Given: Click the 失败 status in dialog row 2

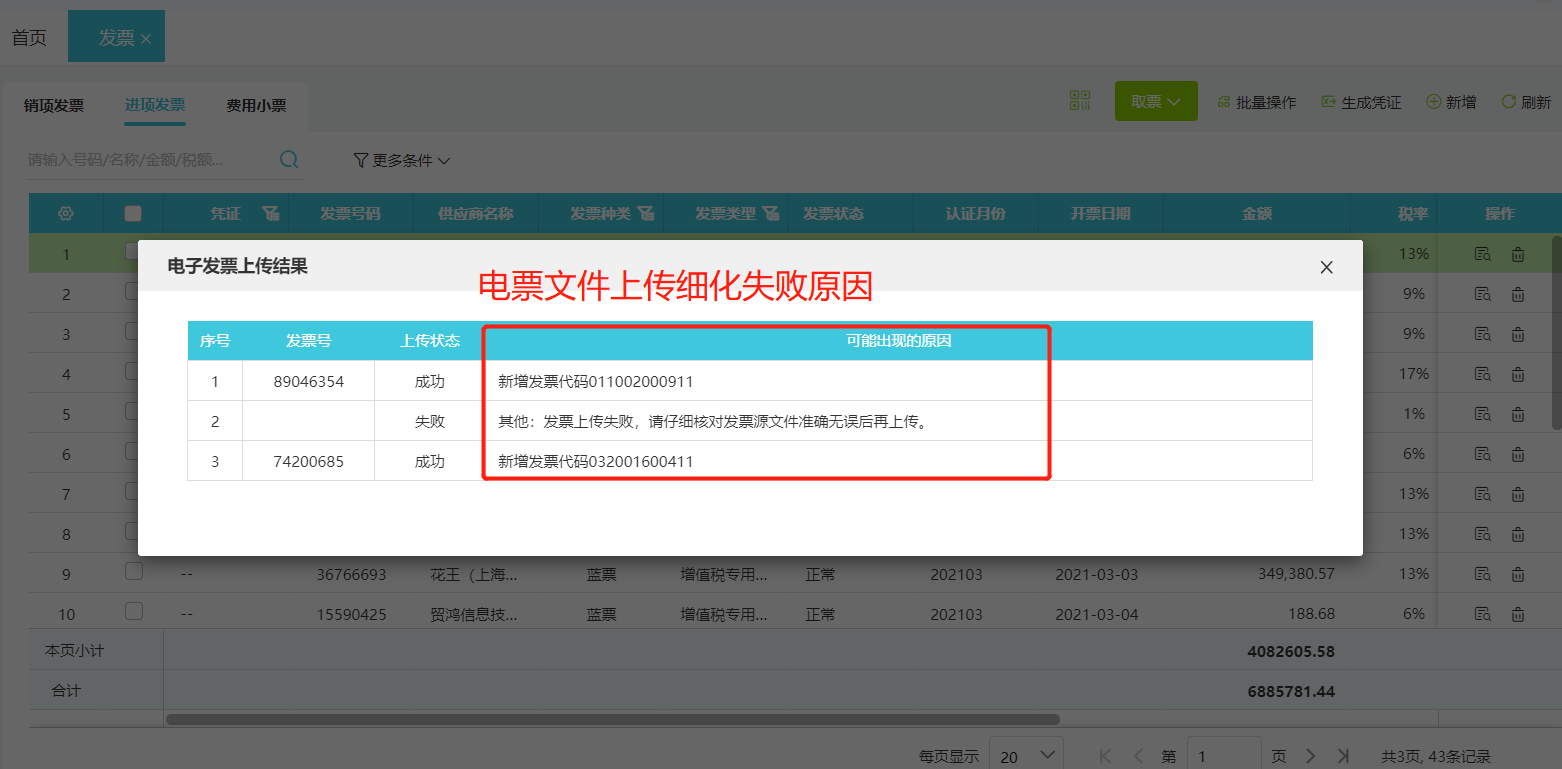Looking at the screenshot, I should click(430, 422).
